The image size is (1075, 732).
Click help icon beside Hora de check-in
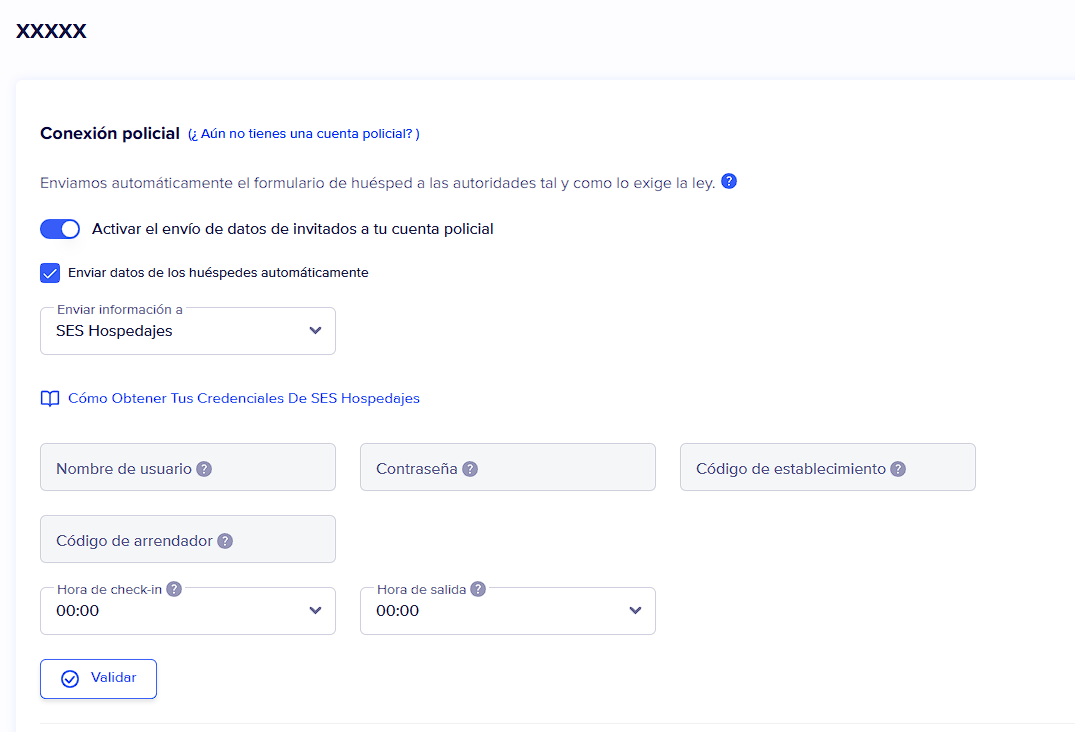pos(174,589)
